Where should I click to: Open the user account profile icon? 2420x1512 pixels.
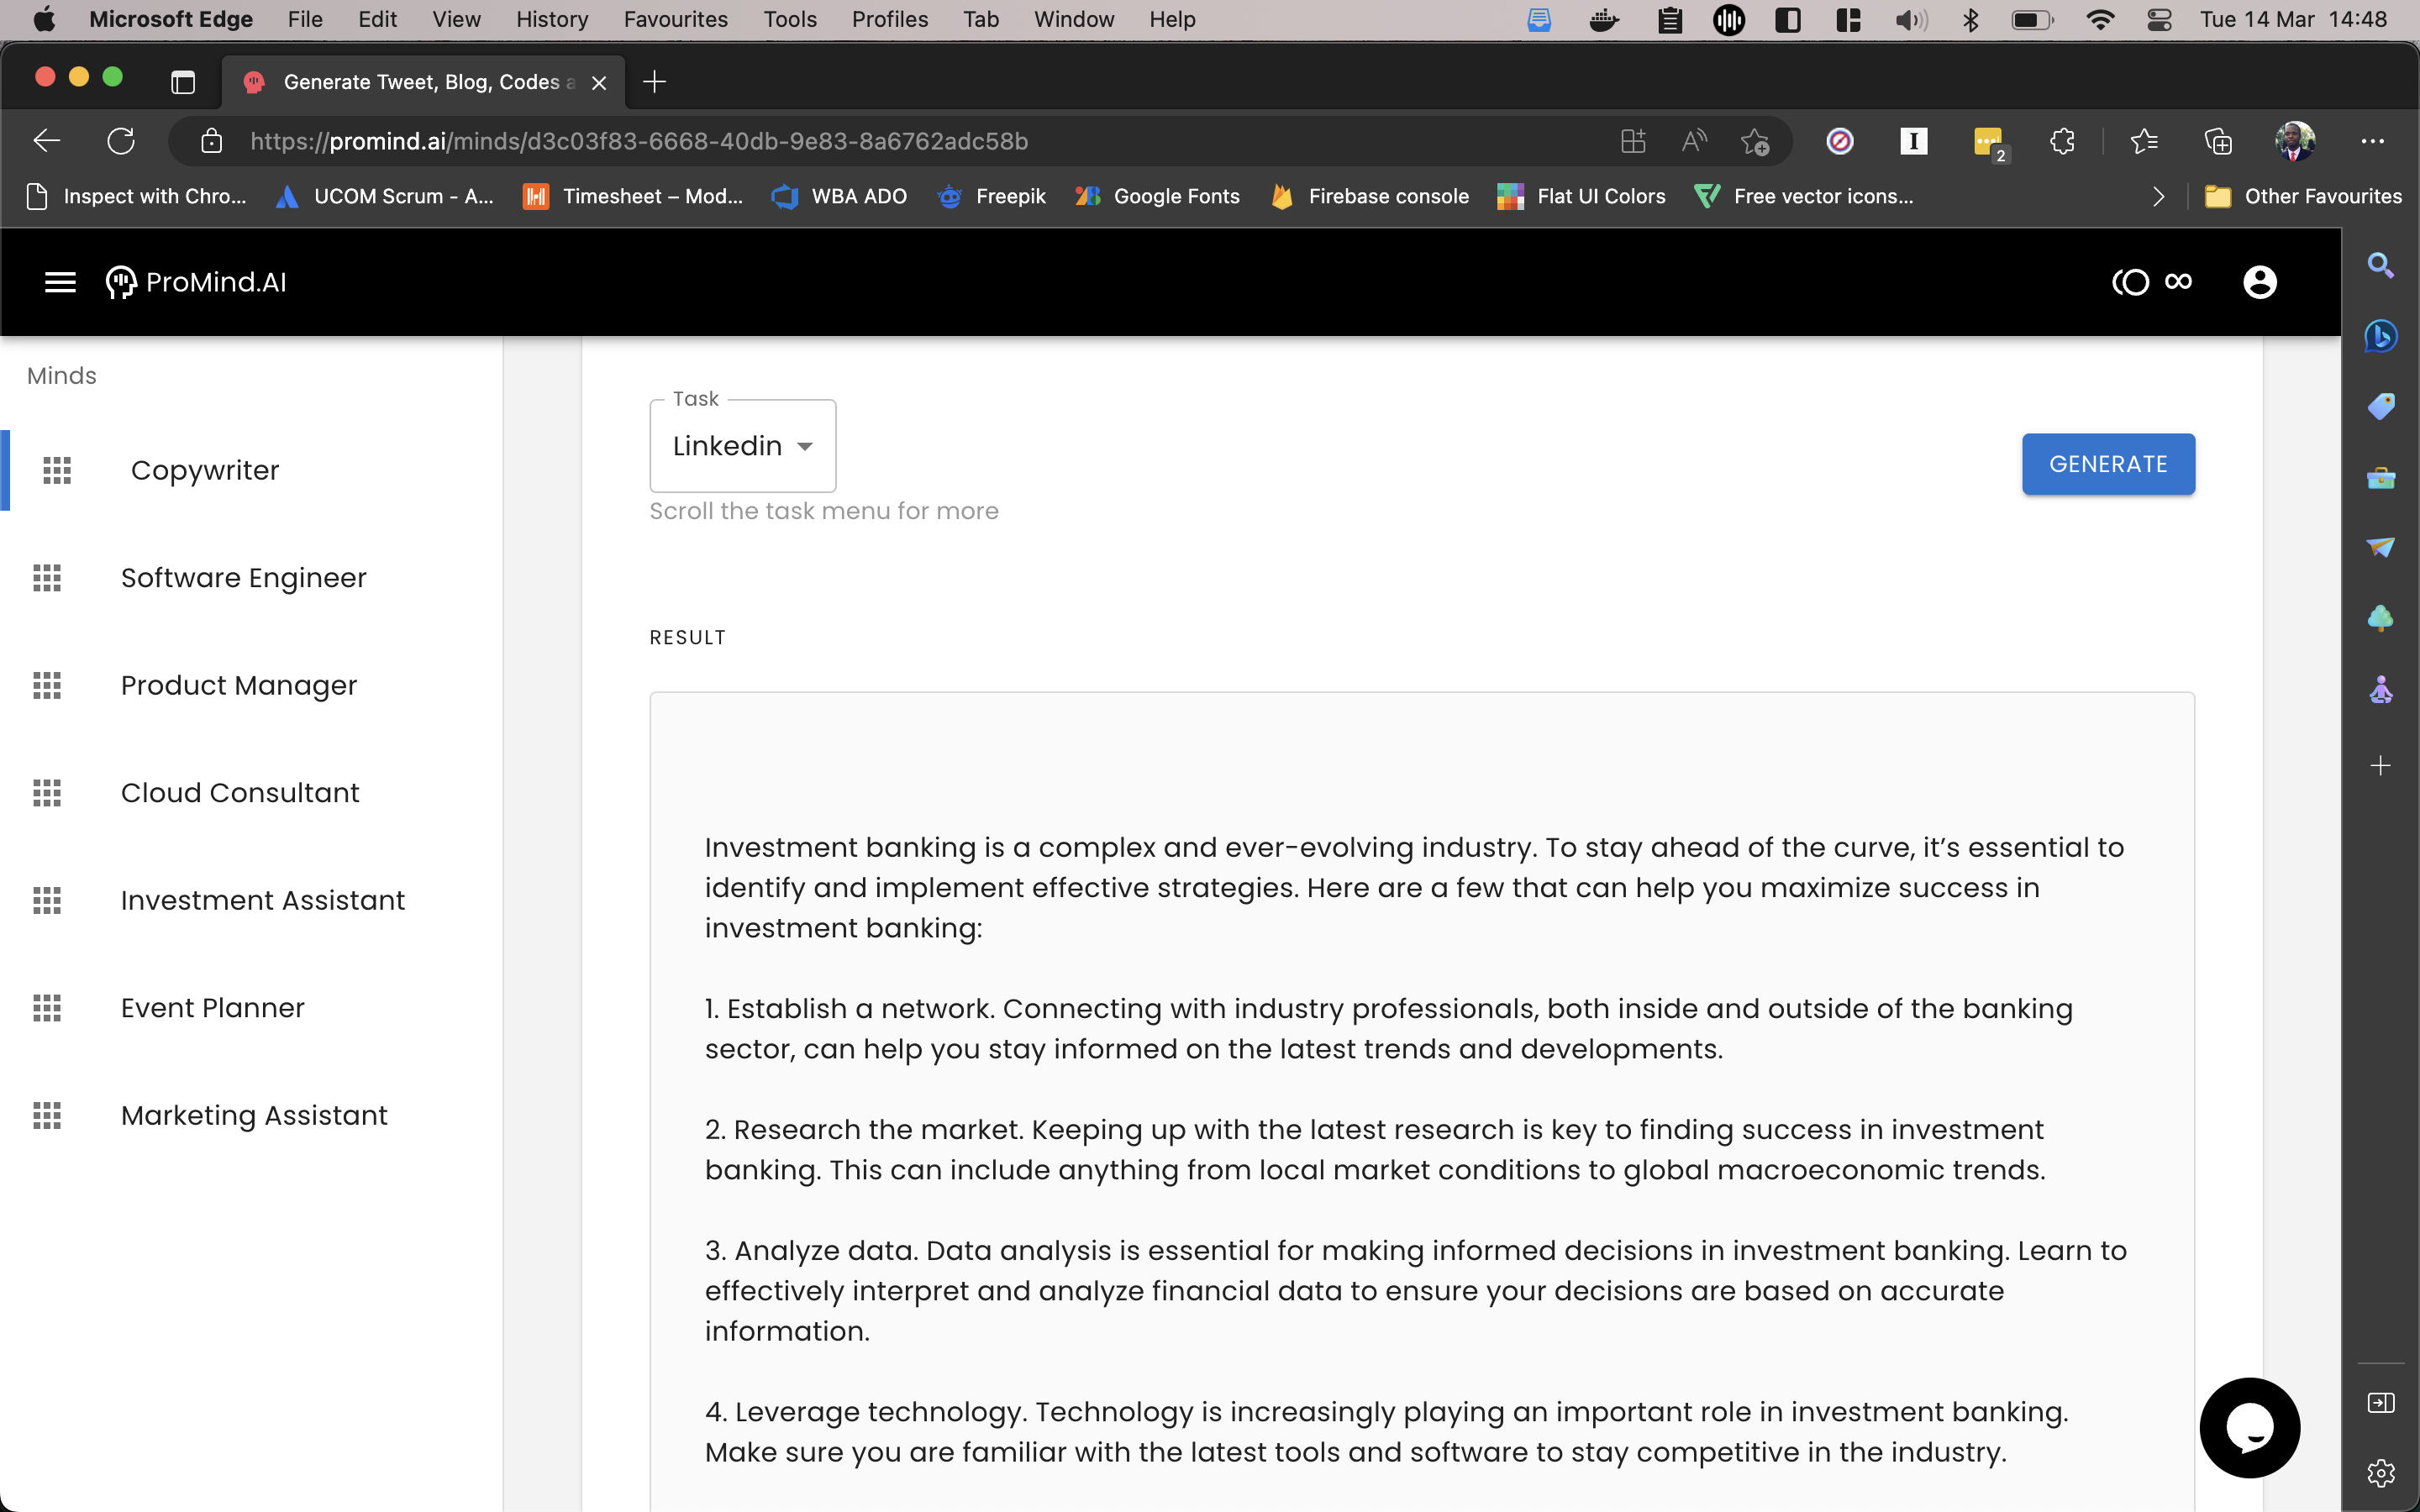click(2259, 282)
